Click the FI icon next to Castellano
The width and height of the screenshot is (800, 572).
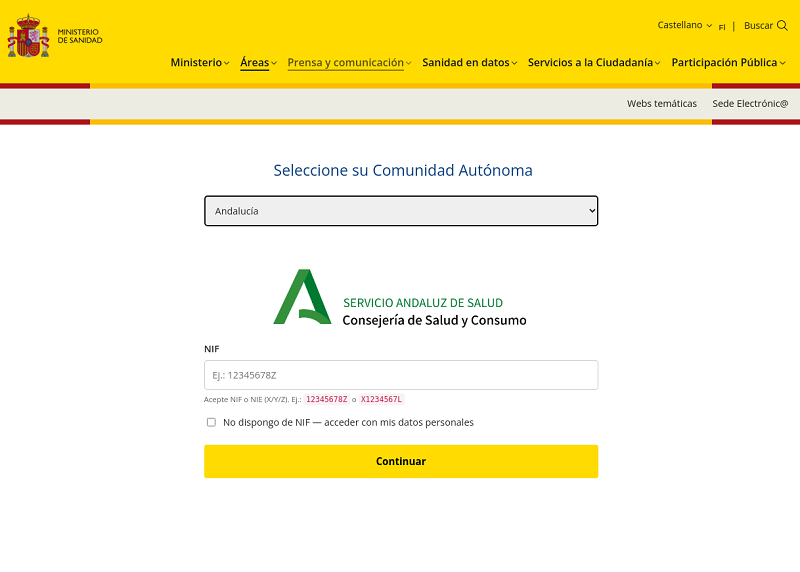(722, 27)
